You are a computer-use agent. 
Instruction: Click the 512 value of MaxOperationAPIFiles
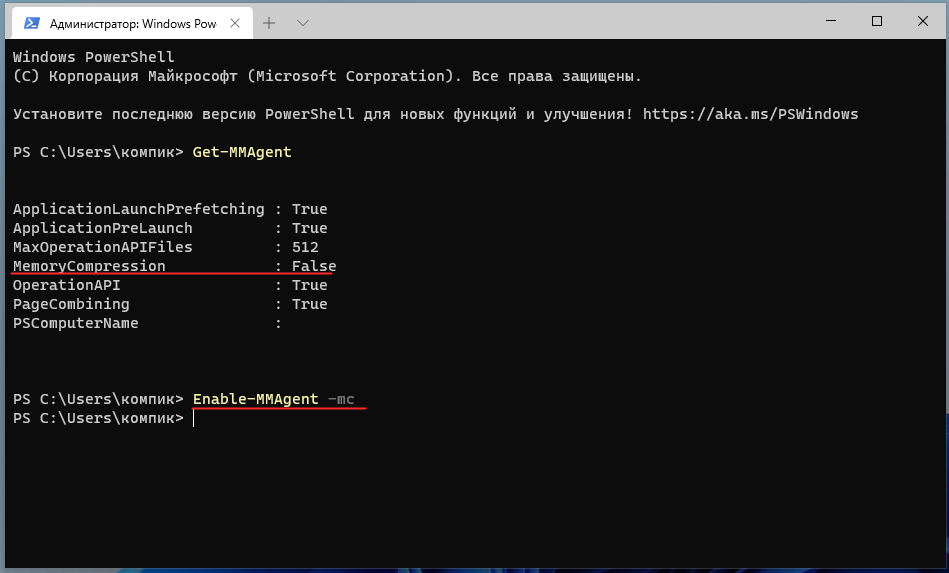305,247
